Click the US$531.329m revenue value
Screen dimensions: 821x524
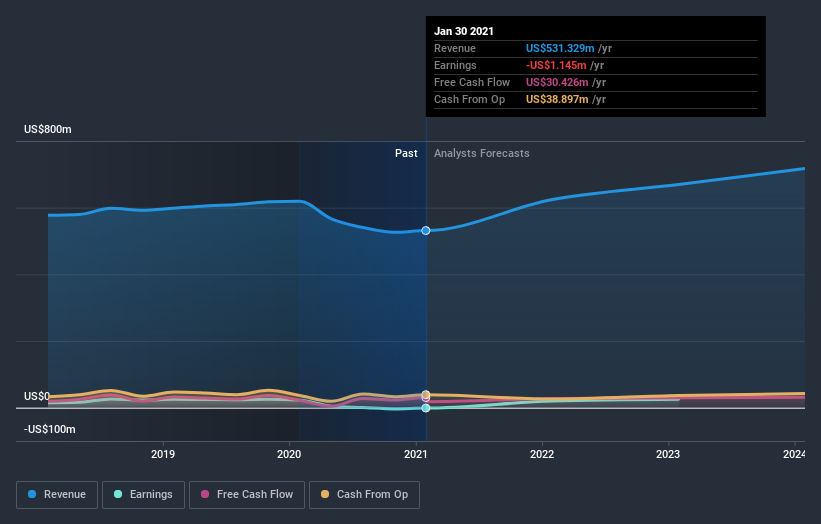560,48
